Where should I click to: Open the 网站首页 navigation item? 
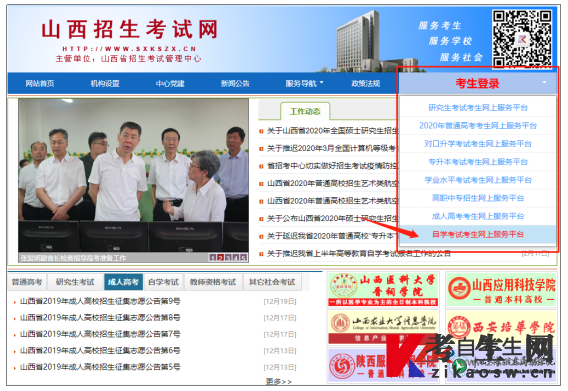coord(40,84)
